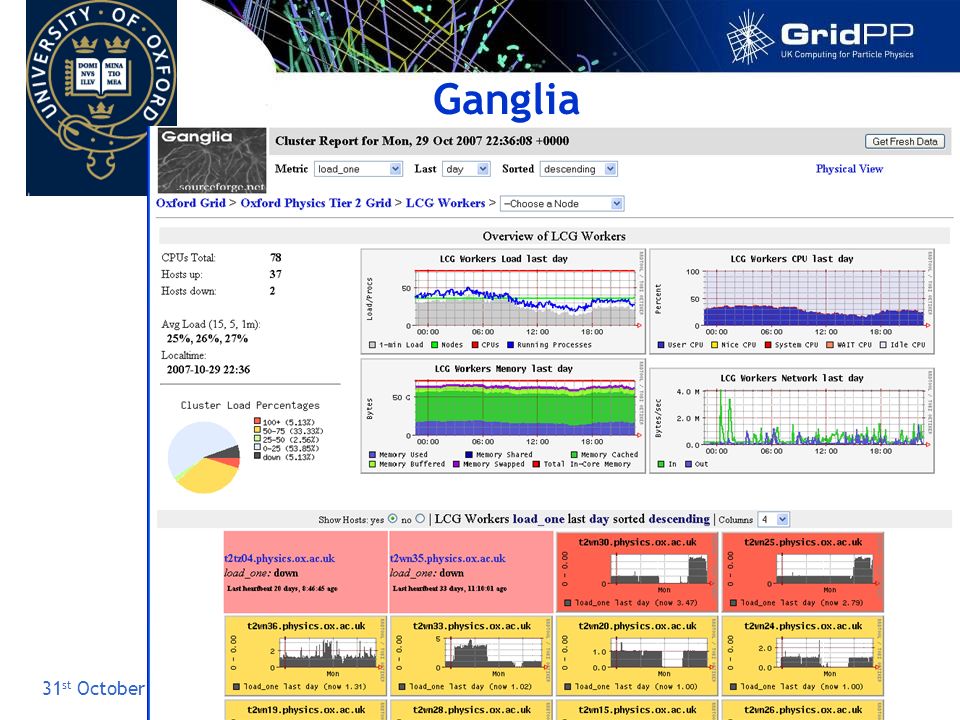Click the red 100+ legend swatch

click(x=258, y=421)
